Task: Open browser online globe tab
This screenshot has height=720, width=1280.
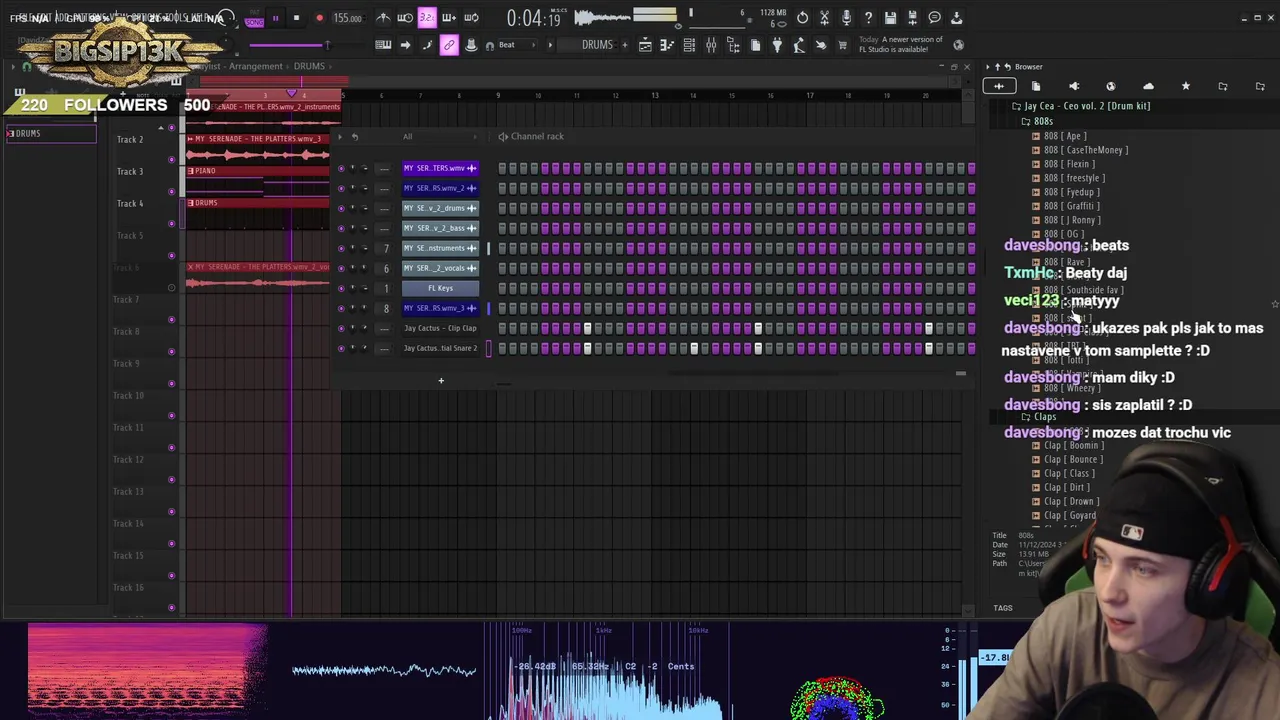Action: tap(1110, 87)
